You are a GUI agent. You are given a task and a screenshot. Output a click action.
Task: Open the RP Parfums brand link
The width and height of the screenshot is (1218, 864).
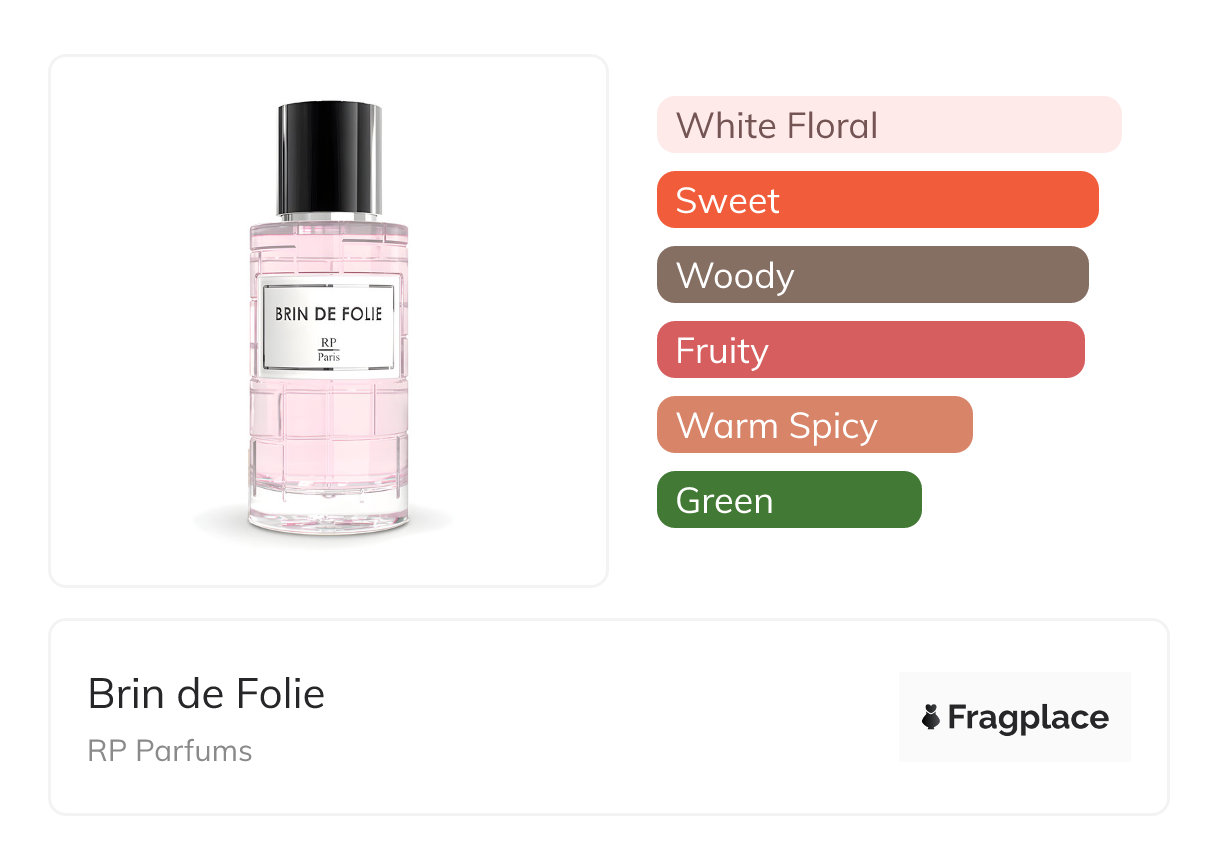click(x=170, y=751)
